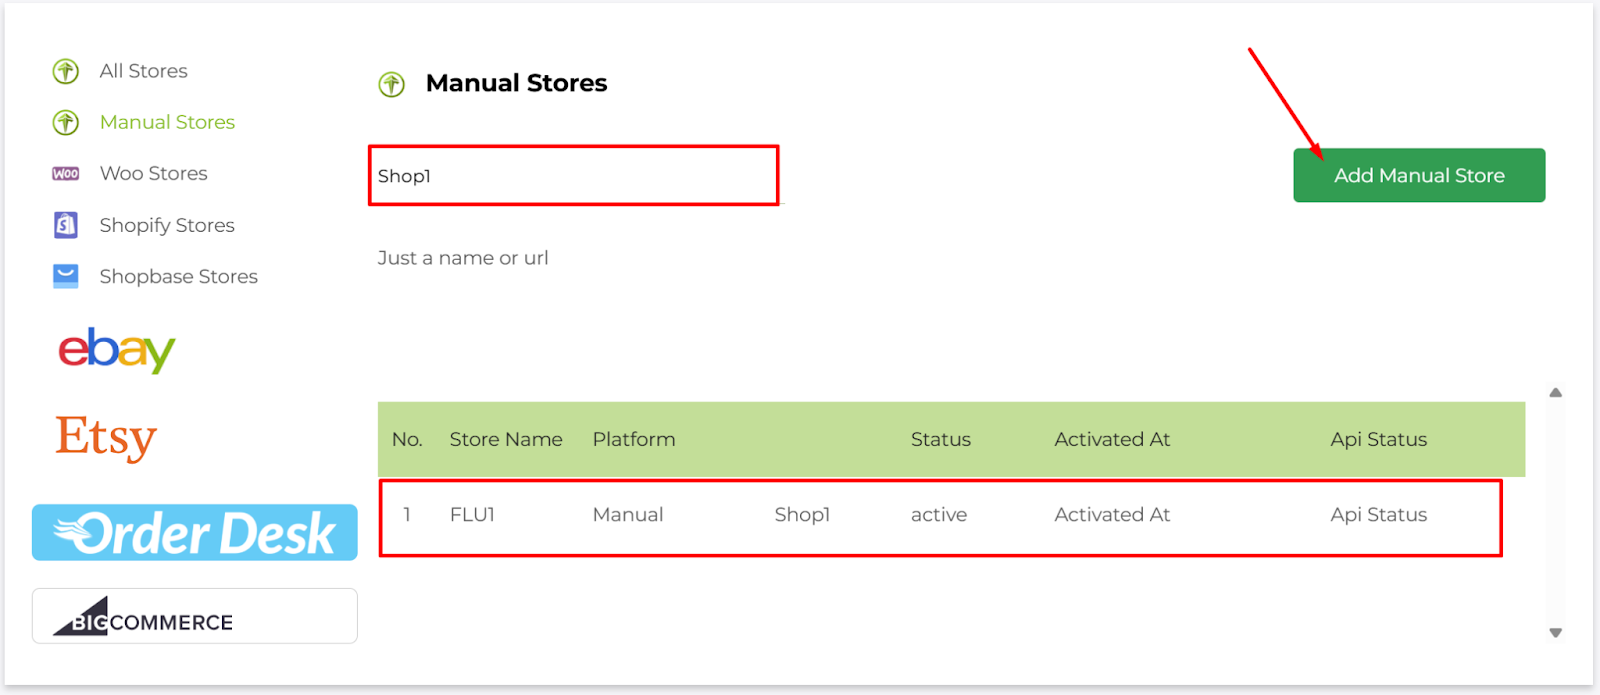Click the All Stores palm icon
This screenshot has width=1600, height=695.
(x=66, y=71)
